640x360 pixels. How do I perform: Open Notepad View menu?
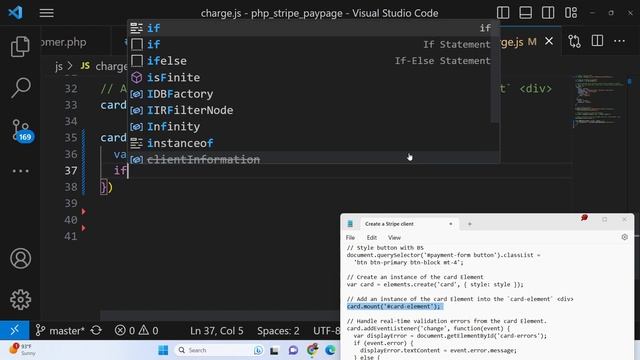[394, 238]
